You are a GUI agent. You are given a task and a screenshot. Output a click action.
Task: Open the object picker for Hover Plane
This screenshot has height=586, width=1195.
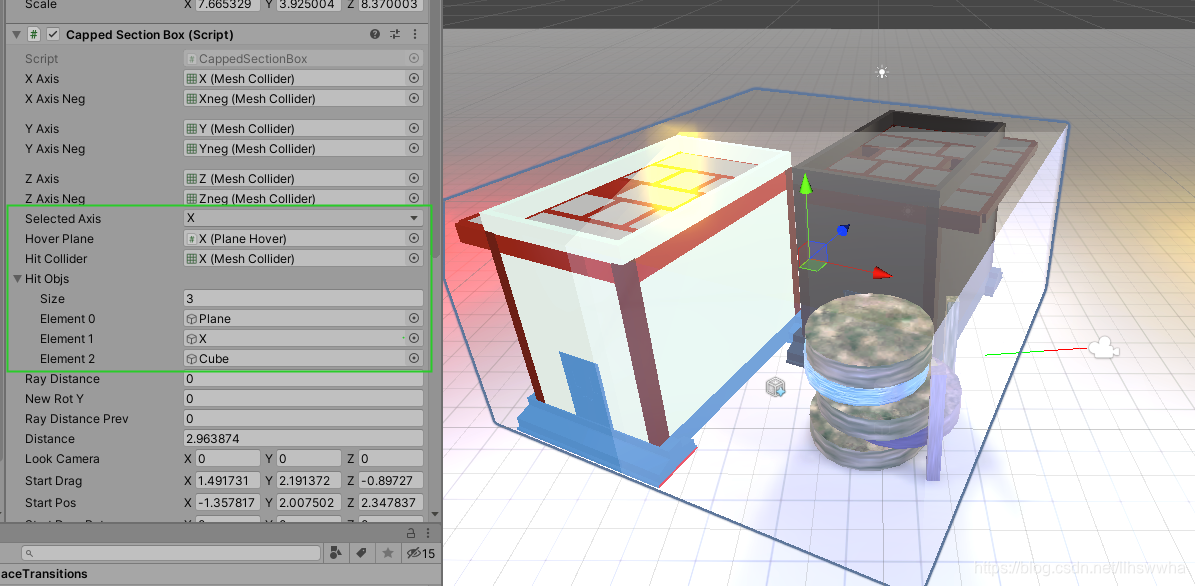pyautogui.click(x=412, y=238)
